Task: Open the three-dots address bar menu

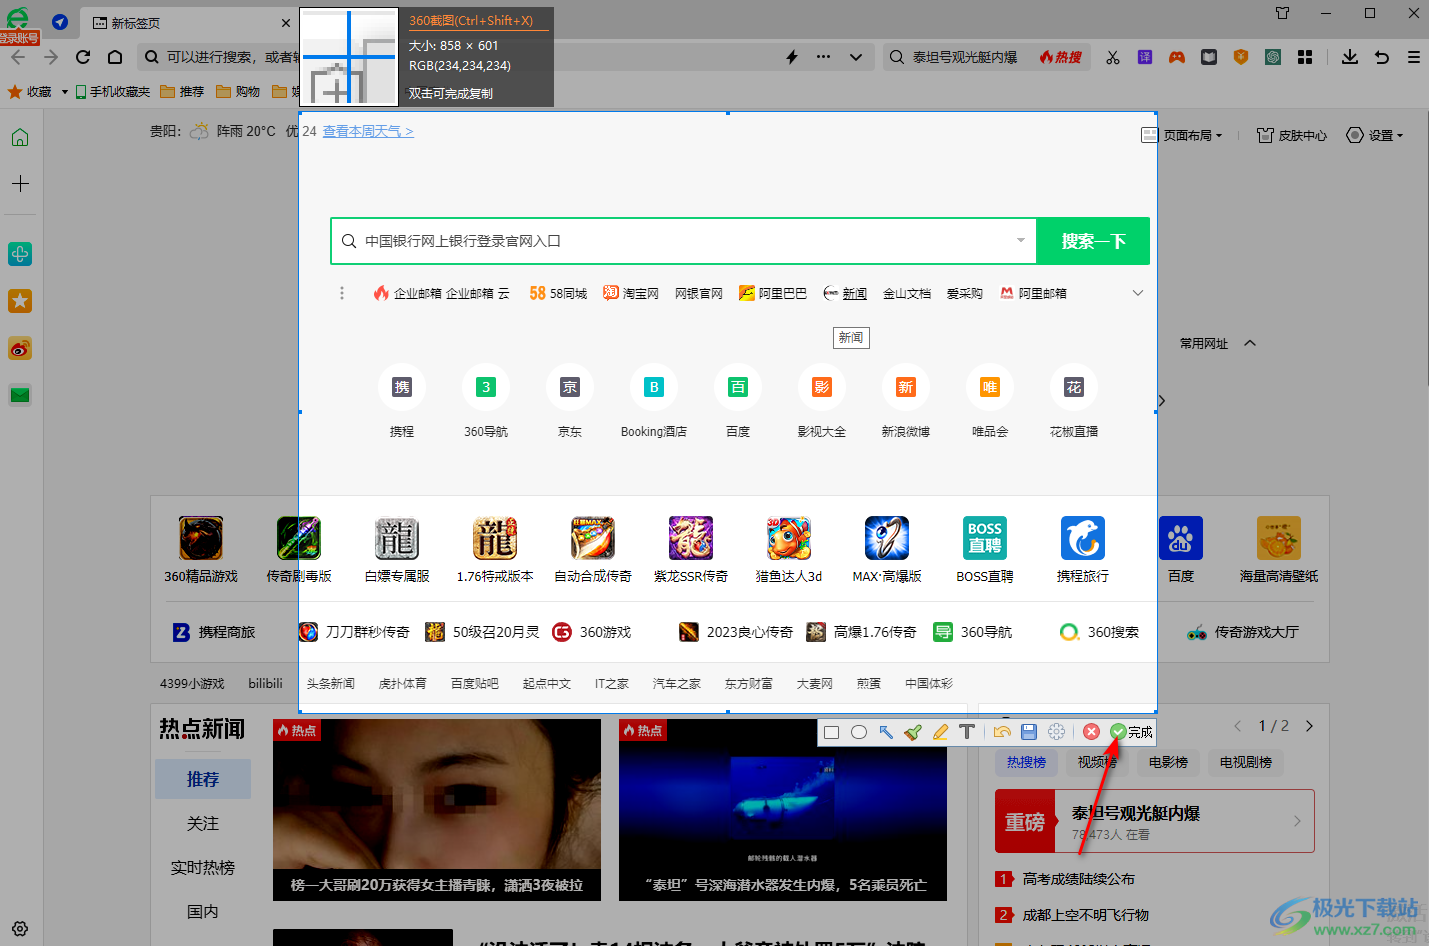Action: pyautogui.click(x=823, y=57)
